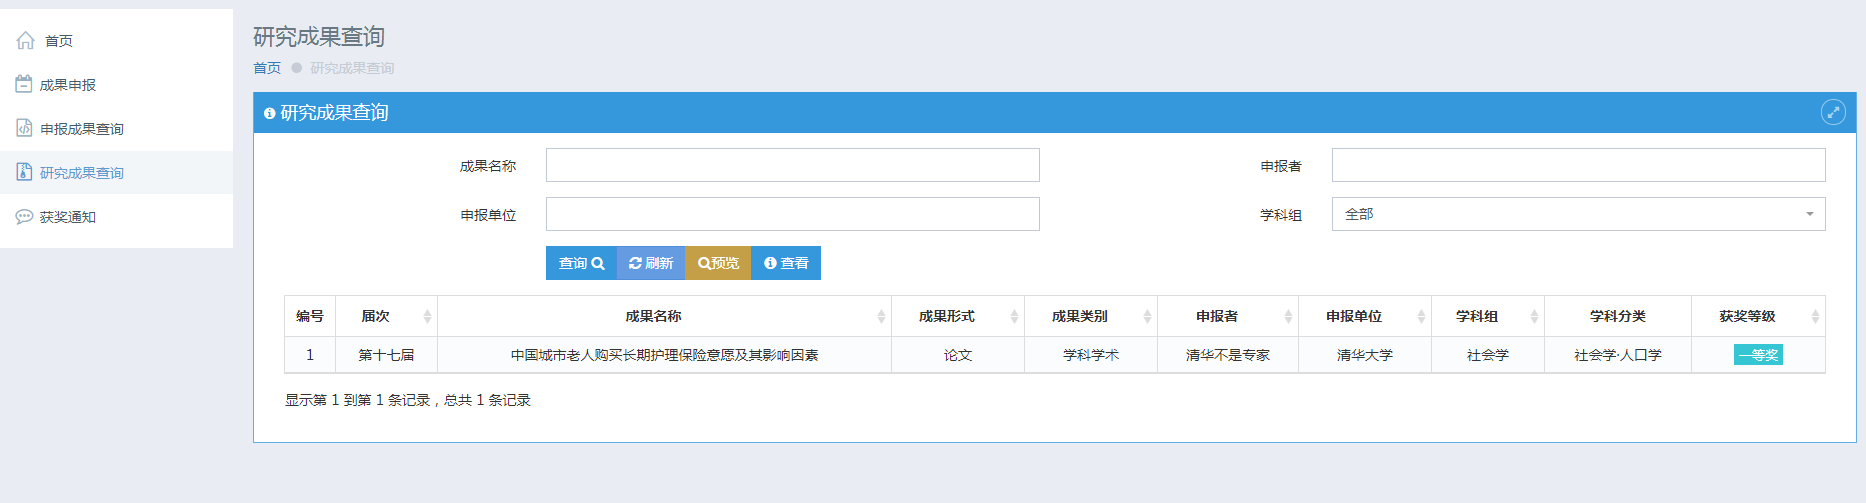Screen dimensions: 1866x503
Task: Click the fullscreen expand icon in the panel header
Action: (x=1833, y=112)
